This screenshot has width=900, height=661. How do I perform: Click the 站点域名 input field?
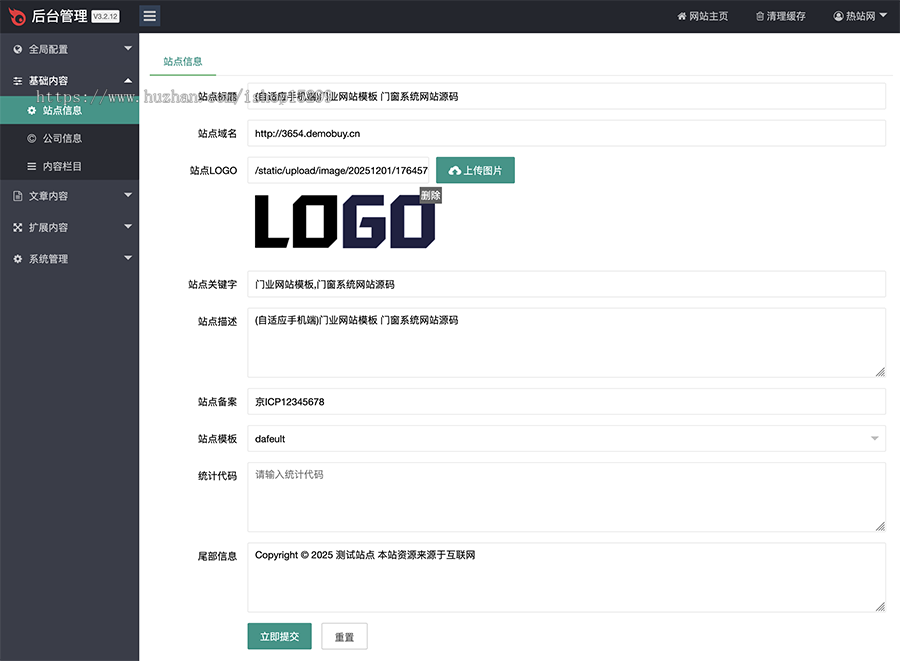click(566, 134)
